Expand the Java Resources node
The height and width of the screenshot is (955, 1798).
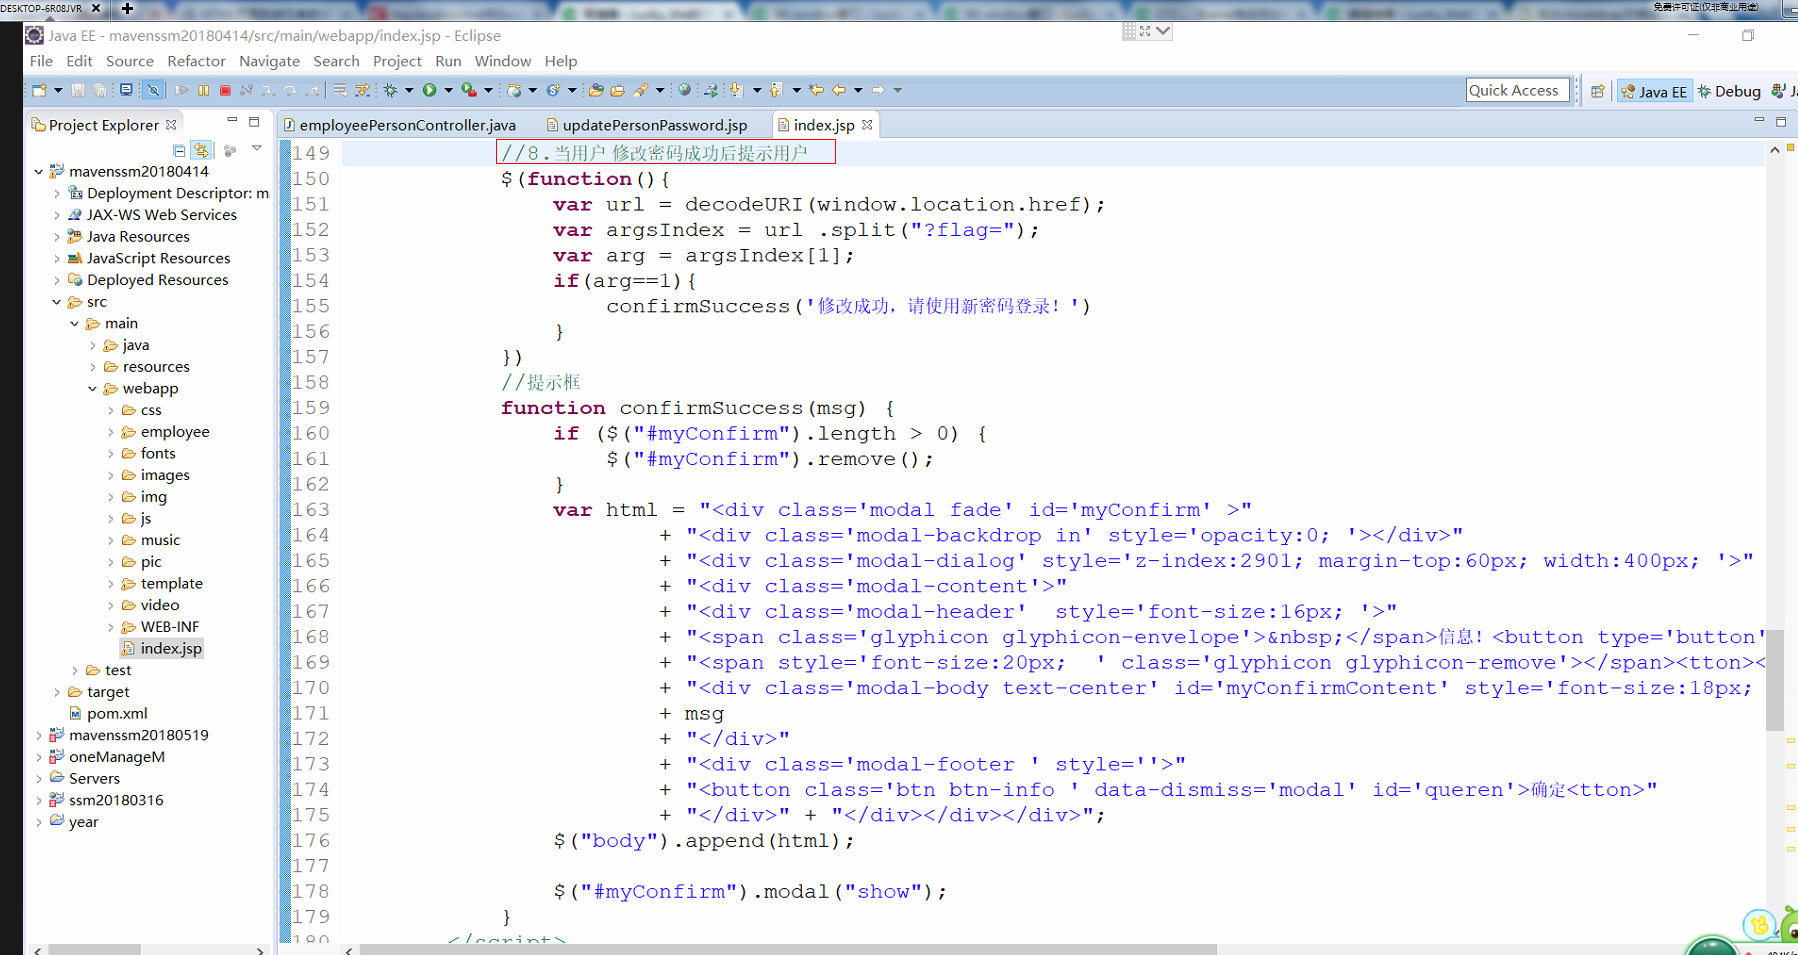(57, 237)
